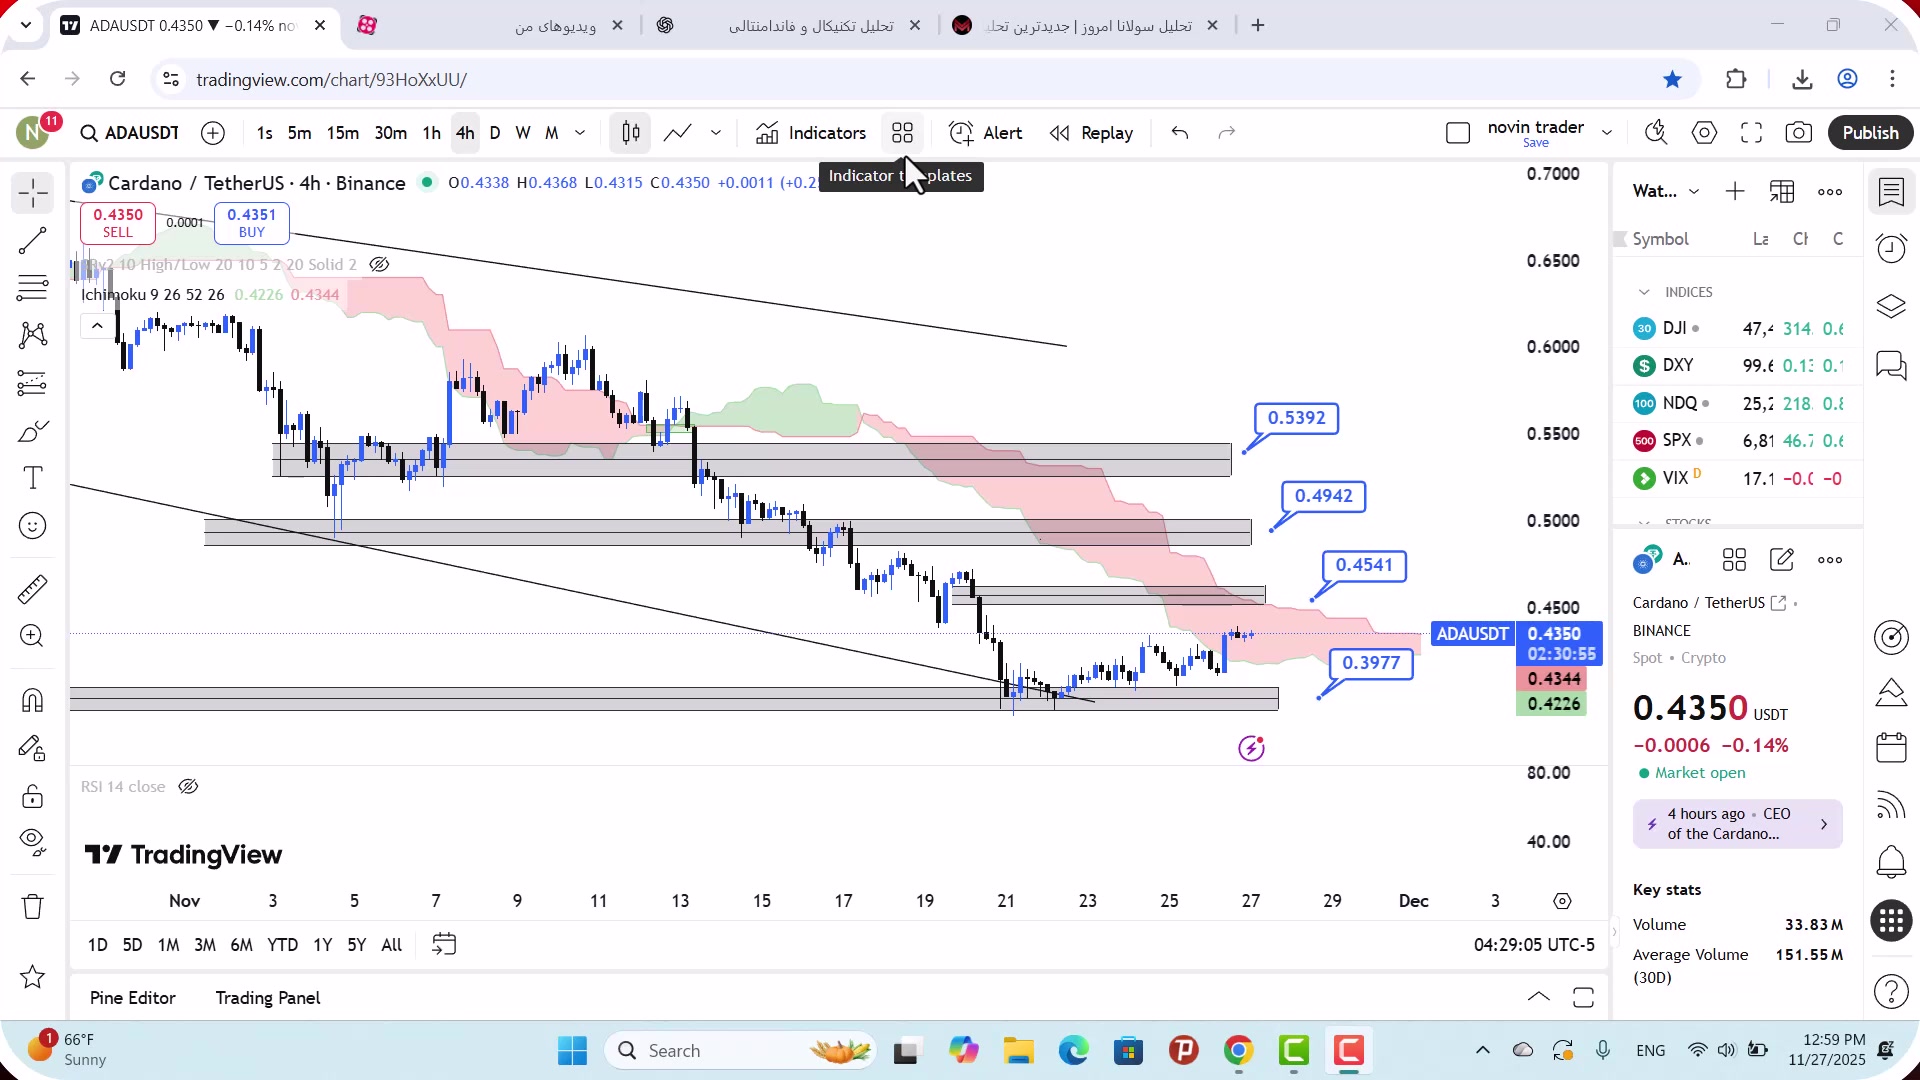Lock all drawing tools
Screen dimensions: 1920x1080
pos(33,796)
